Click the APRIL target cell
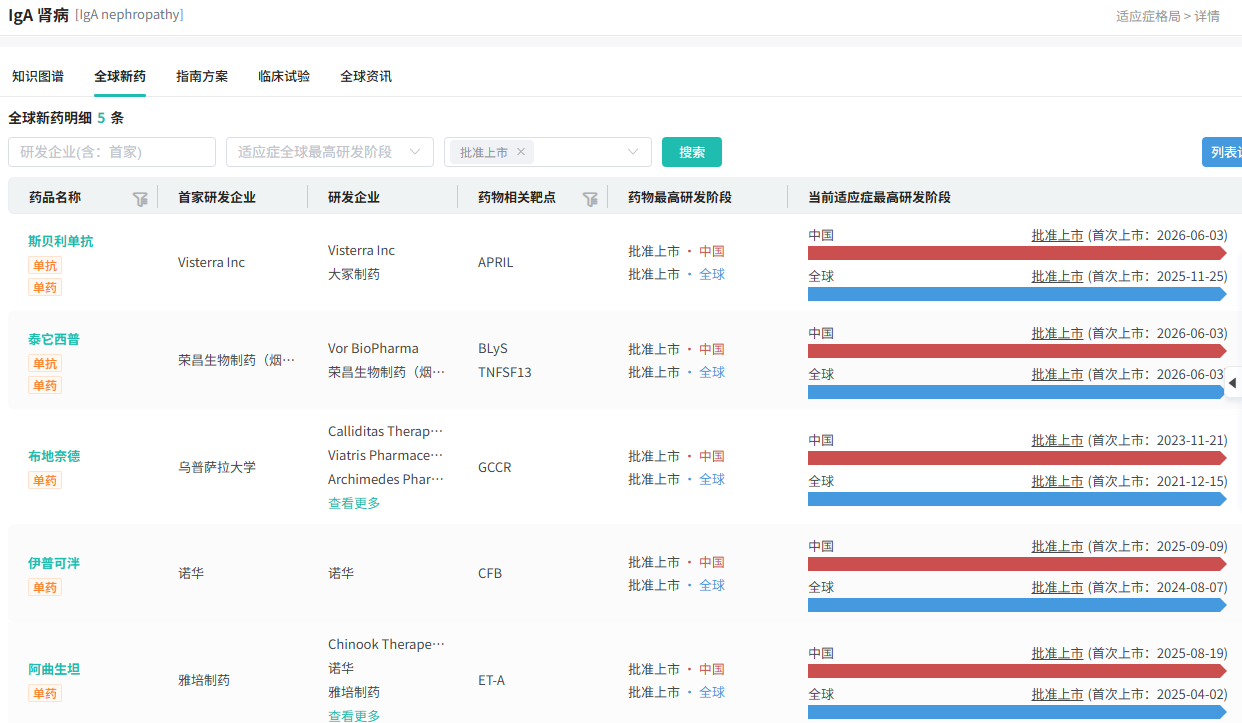 pos(495,262)
